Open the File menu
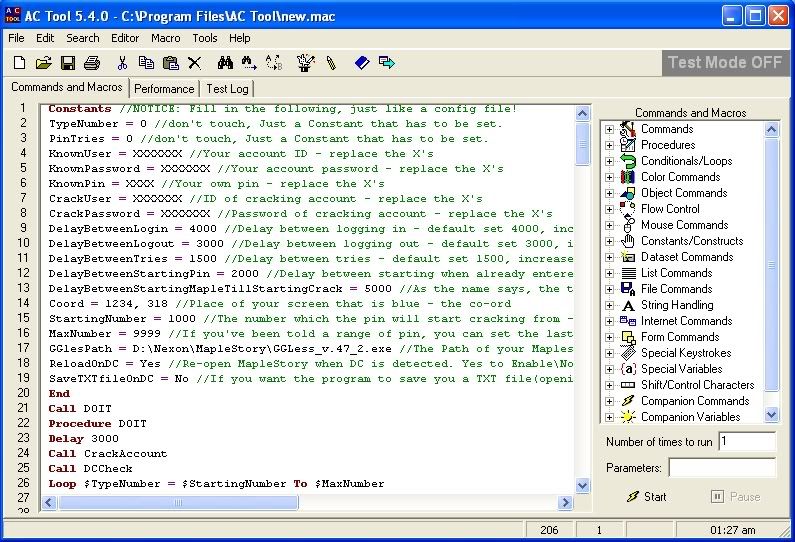Screen dimensions: 795x542 [16, 38]
